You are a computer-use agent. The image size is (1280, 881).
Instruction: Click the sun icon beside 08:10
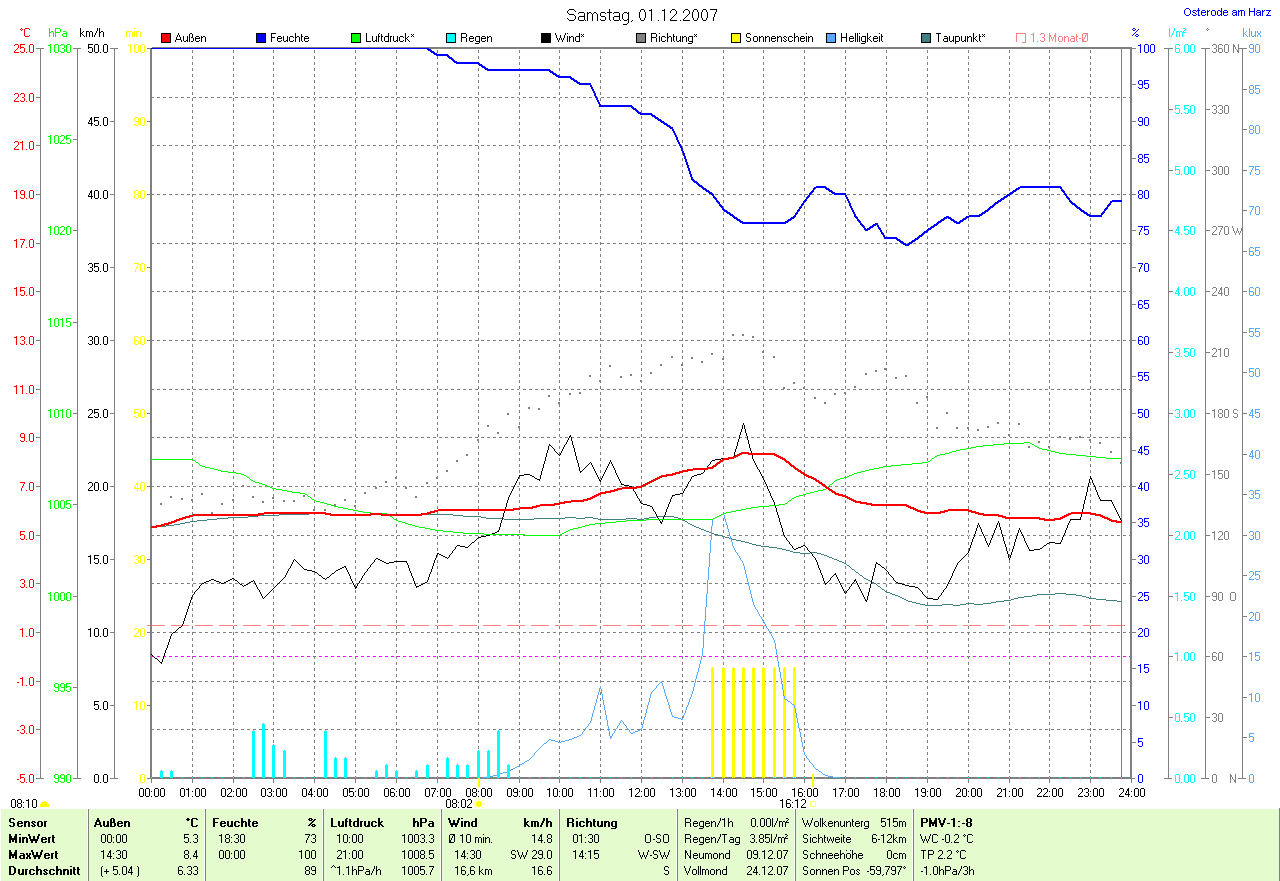pos(45,804)
